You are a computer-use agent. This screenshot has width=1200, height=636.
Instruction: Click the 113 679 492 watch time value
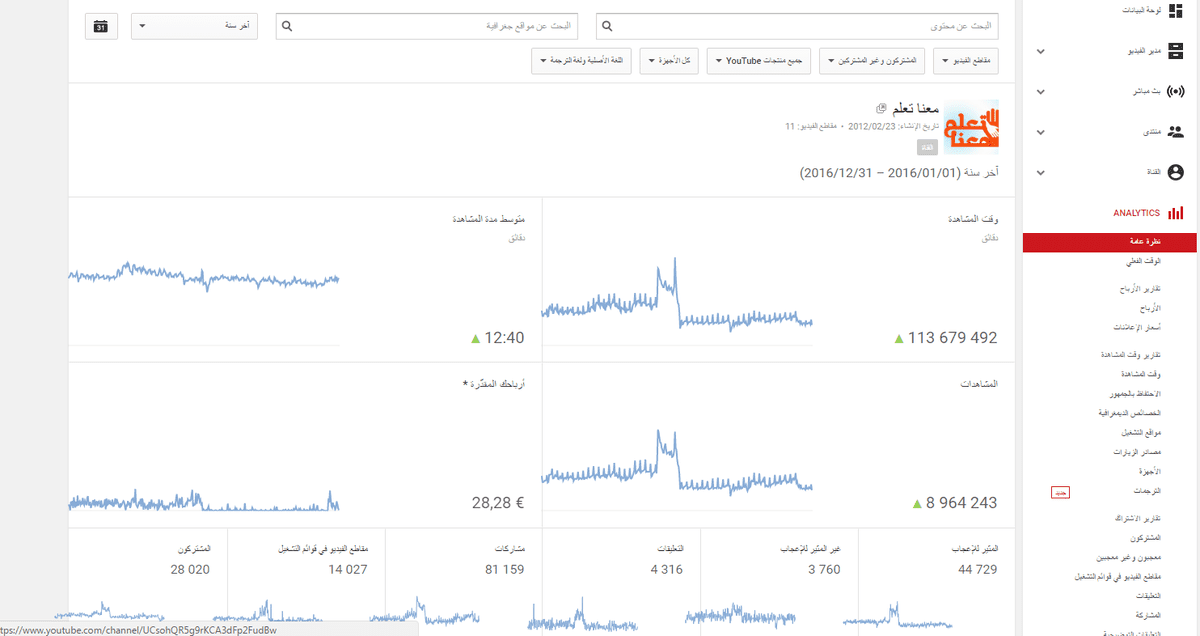tap(952, 338)
